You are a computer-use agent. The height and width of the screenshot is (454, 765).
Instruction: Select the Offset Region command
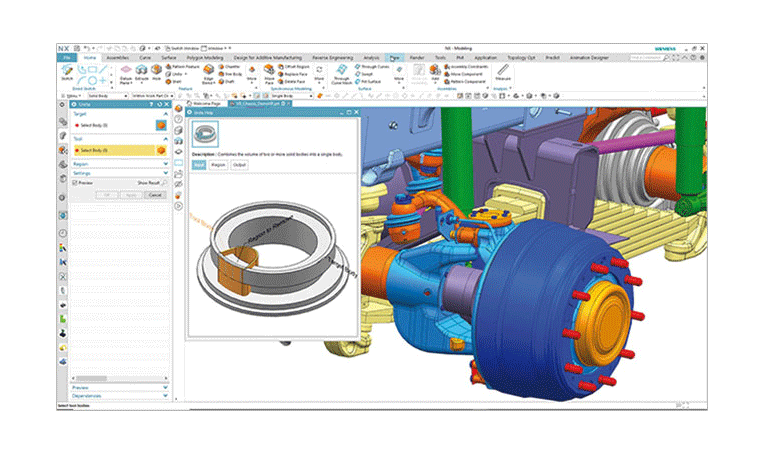coord(294,66)
